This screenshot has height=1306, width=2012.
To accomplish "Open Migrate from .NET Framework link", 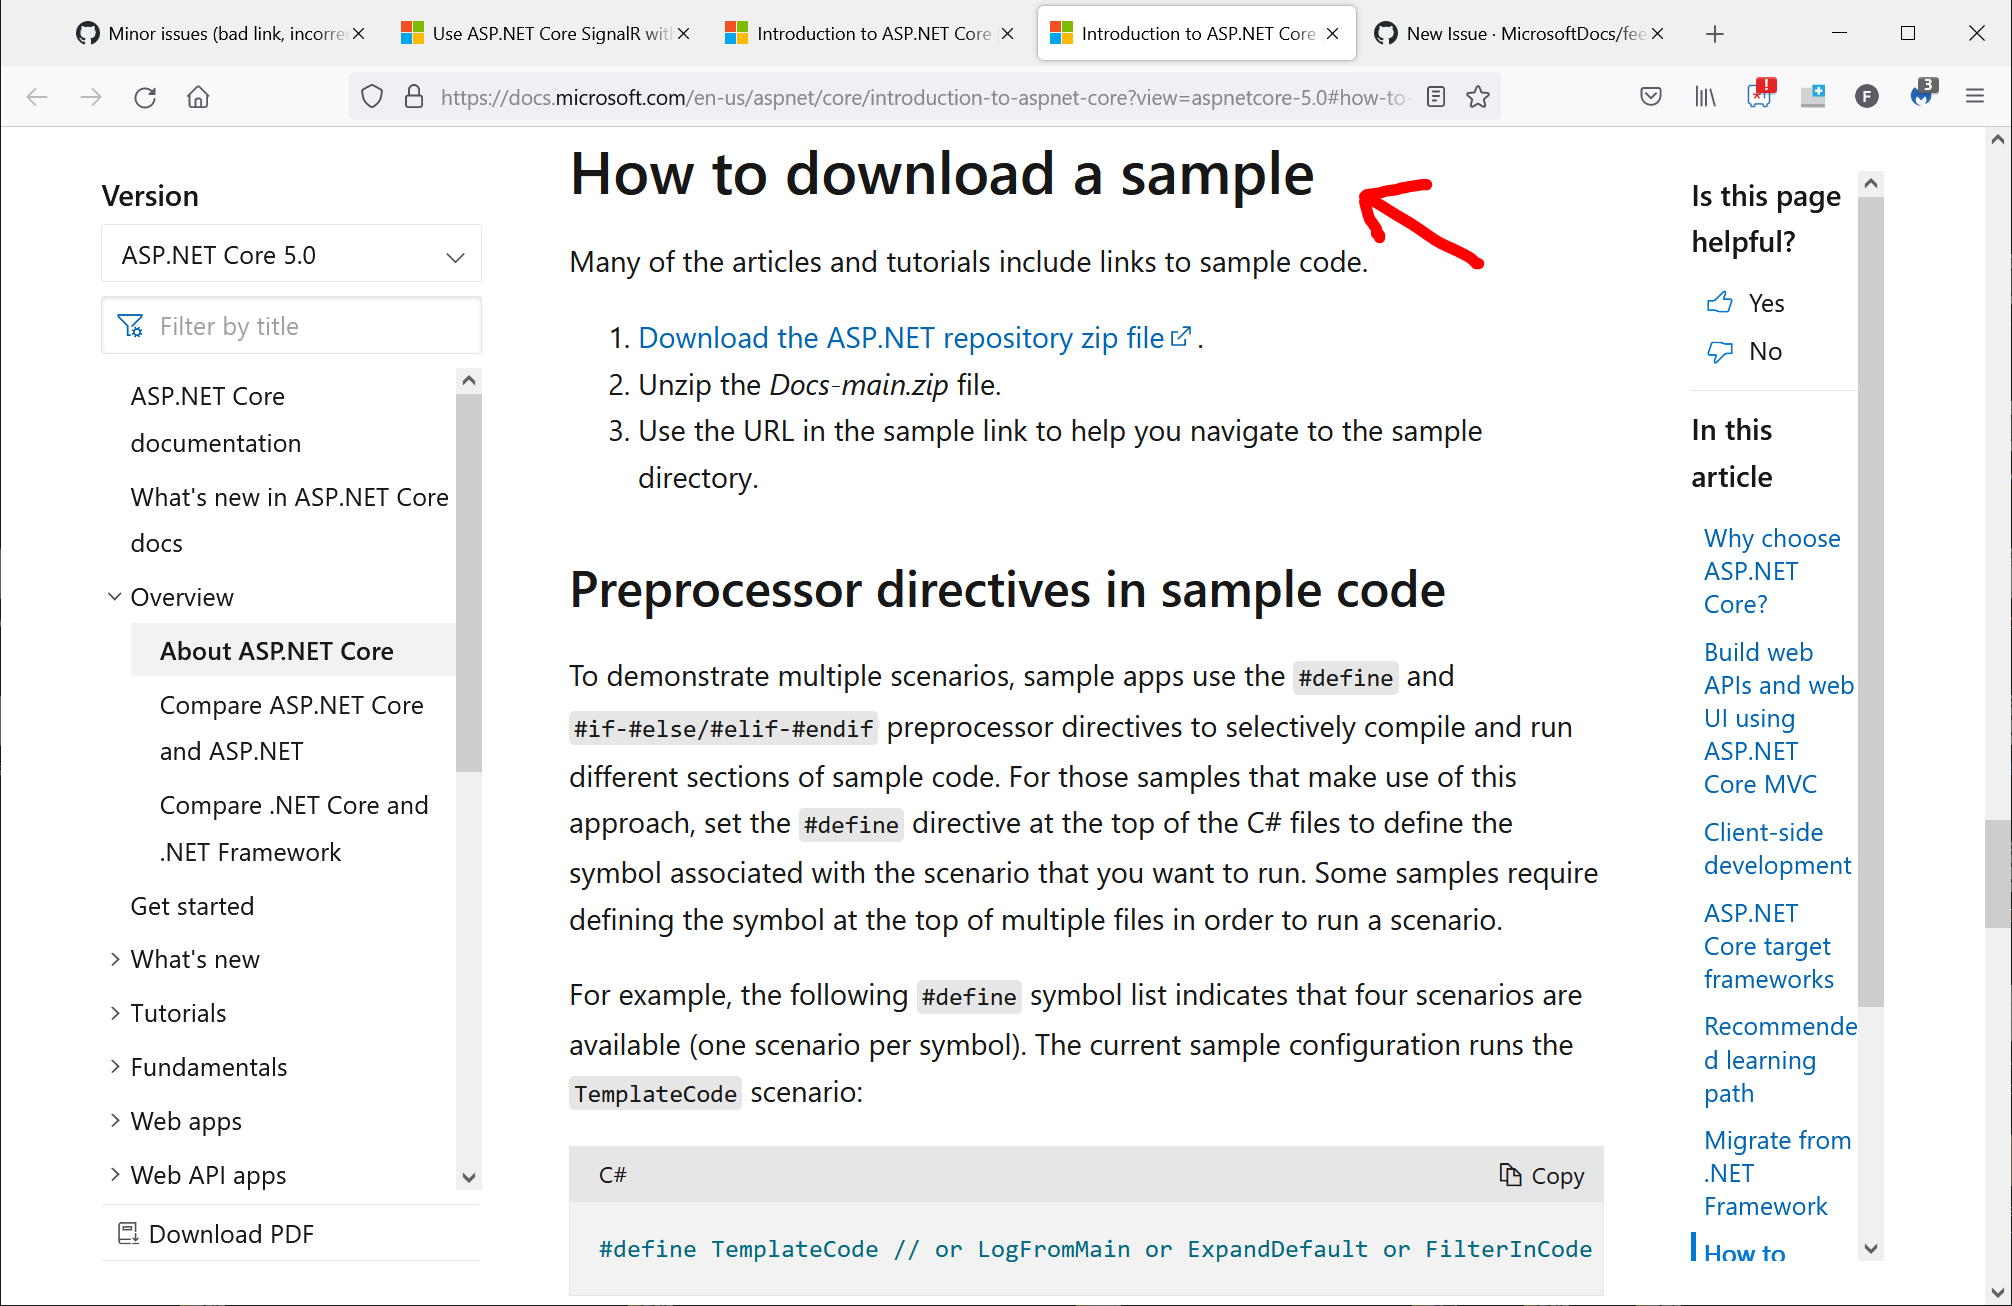I will click(x=1777, y=1173).
